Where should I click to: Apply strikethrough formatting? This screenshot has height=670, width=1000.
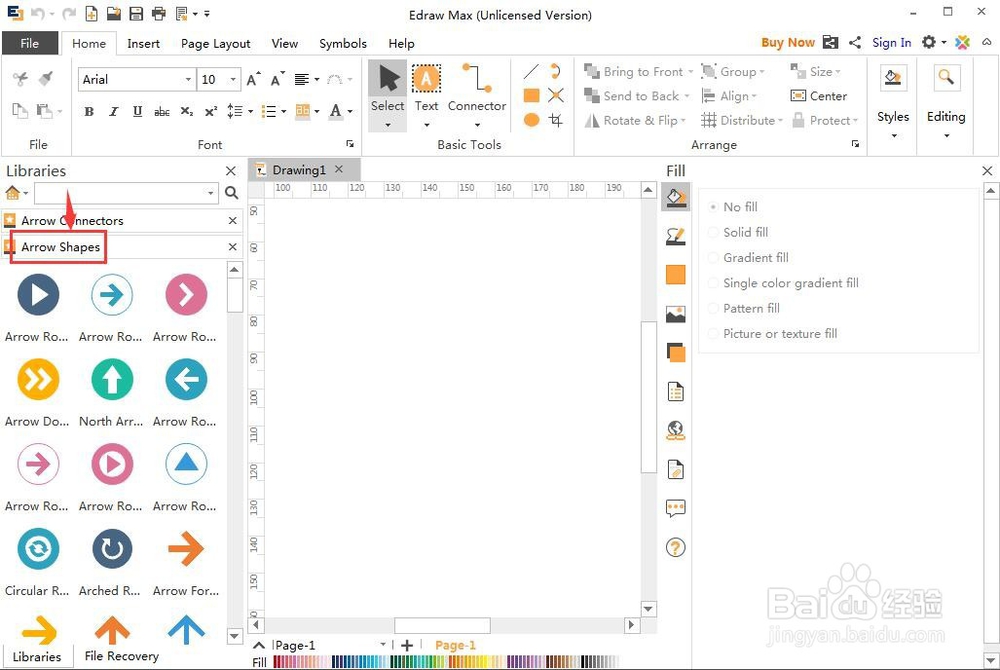pyautogui.click(x=162, y=112)
